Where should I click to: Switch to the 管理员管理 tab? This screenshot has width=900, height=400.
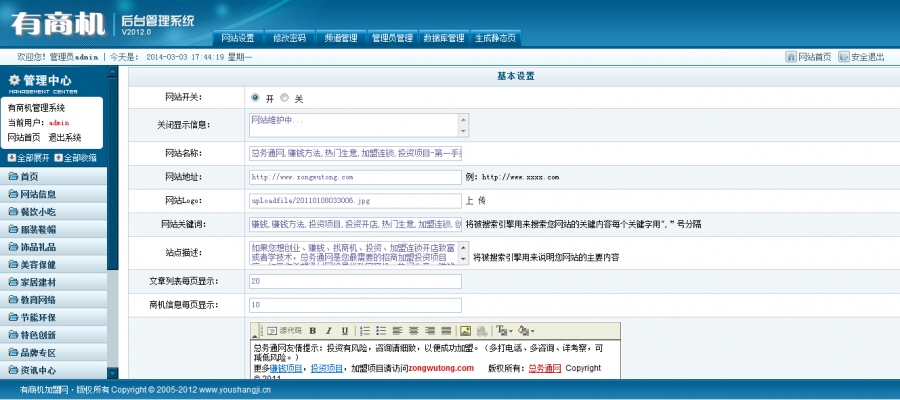(x=392, y=38)
